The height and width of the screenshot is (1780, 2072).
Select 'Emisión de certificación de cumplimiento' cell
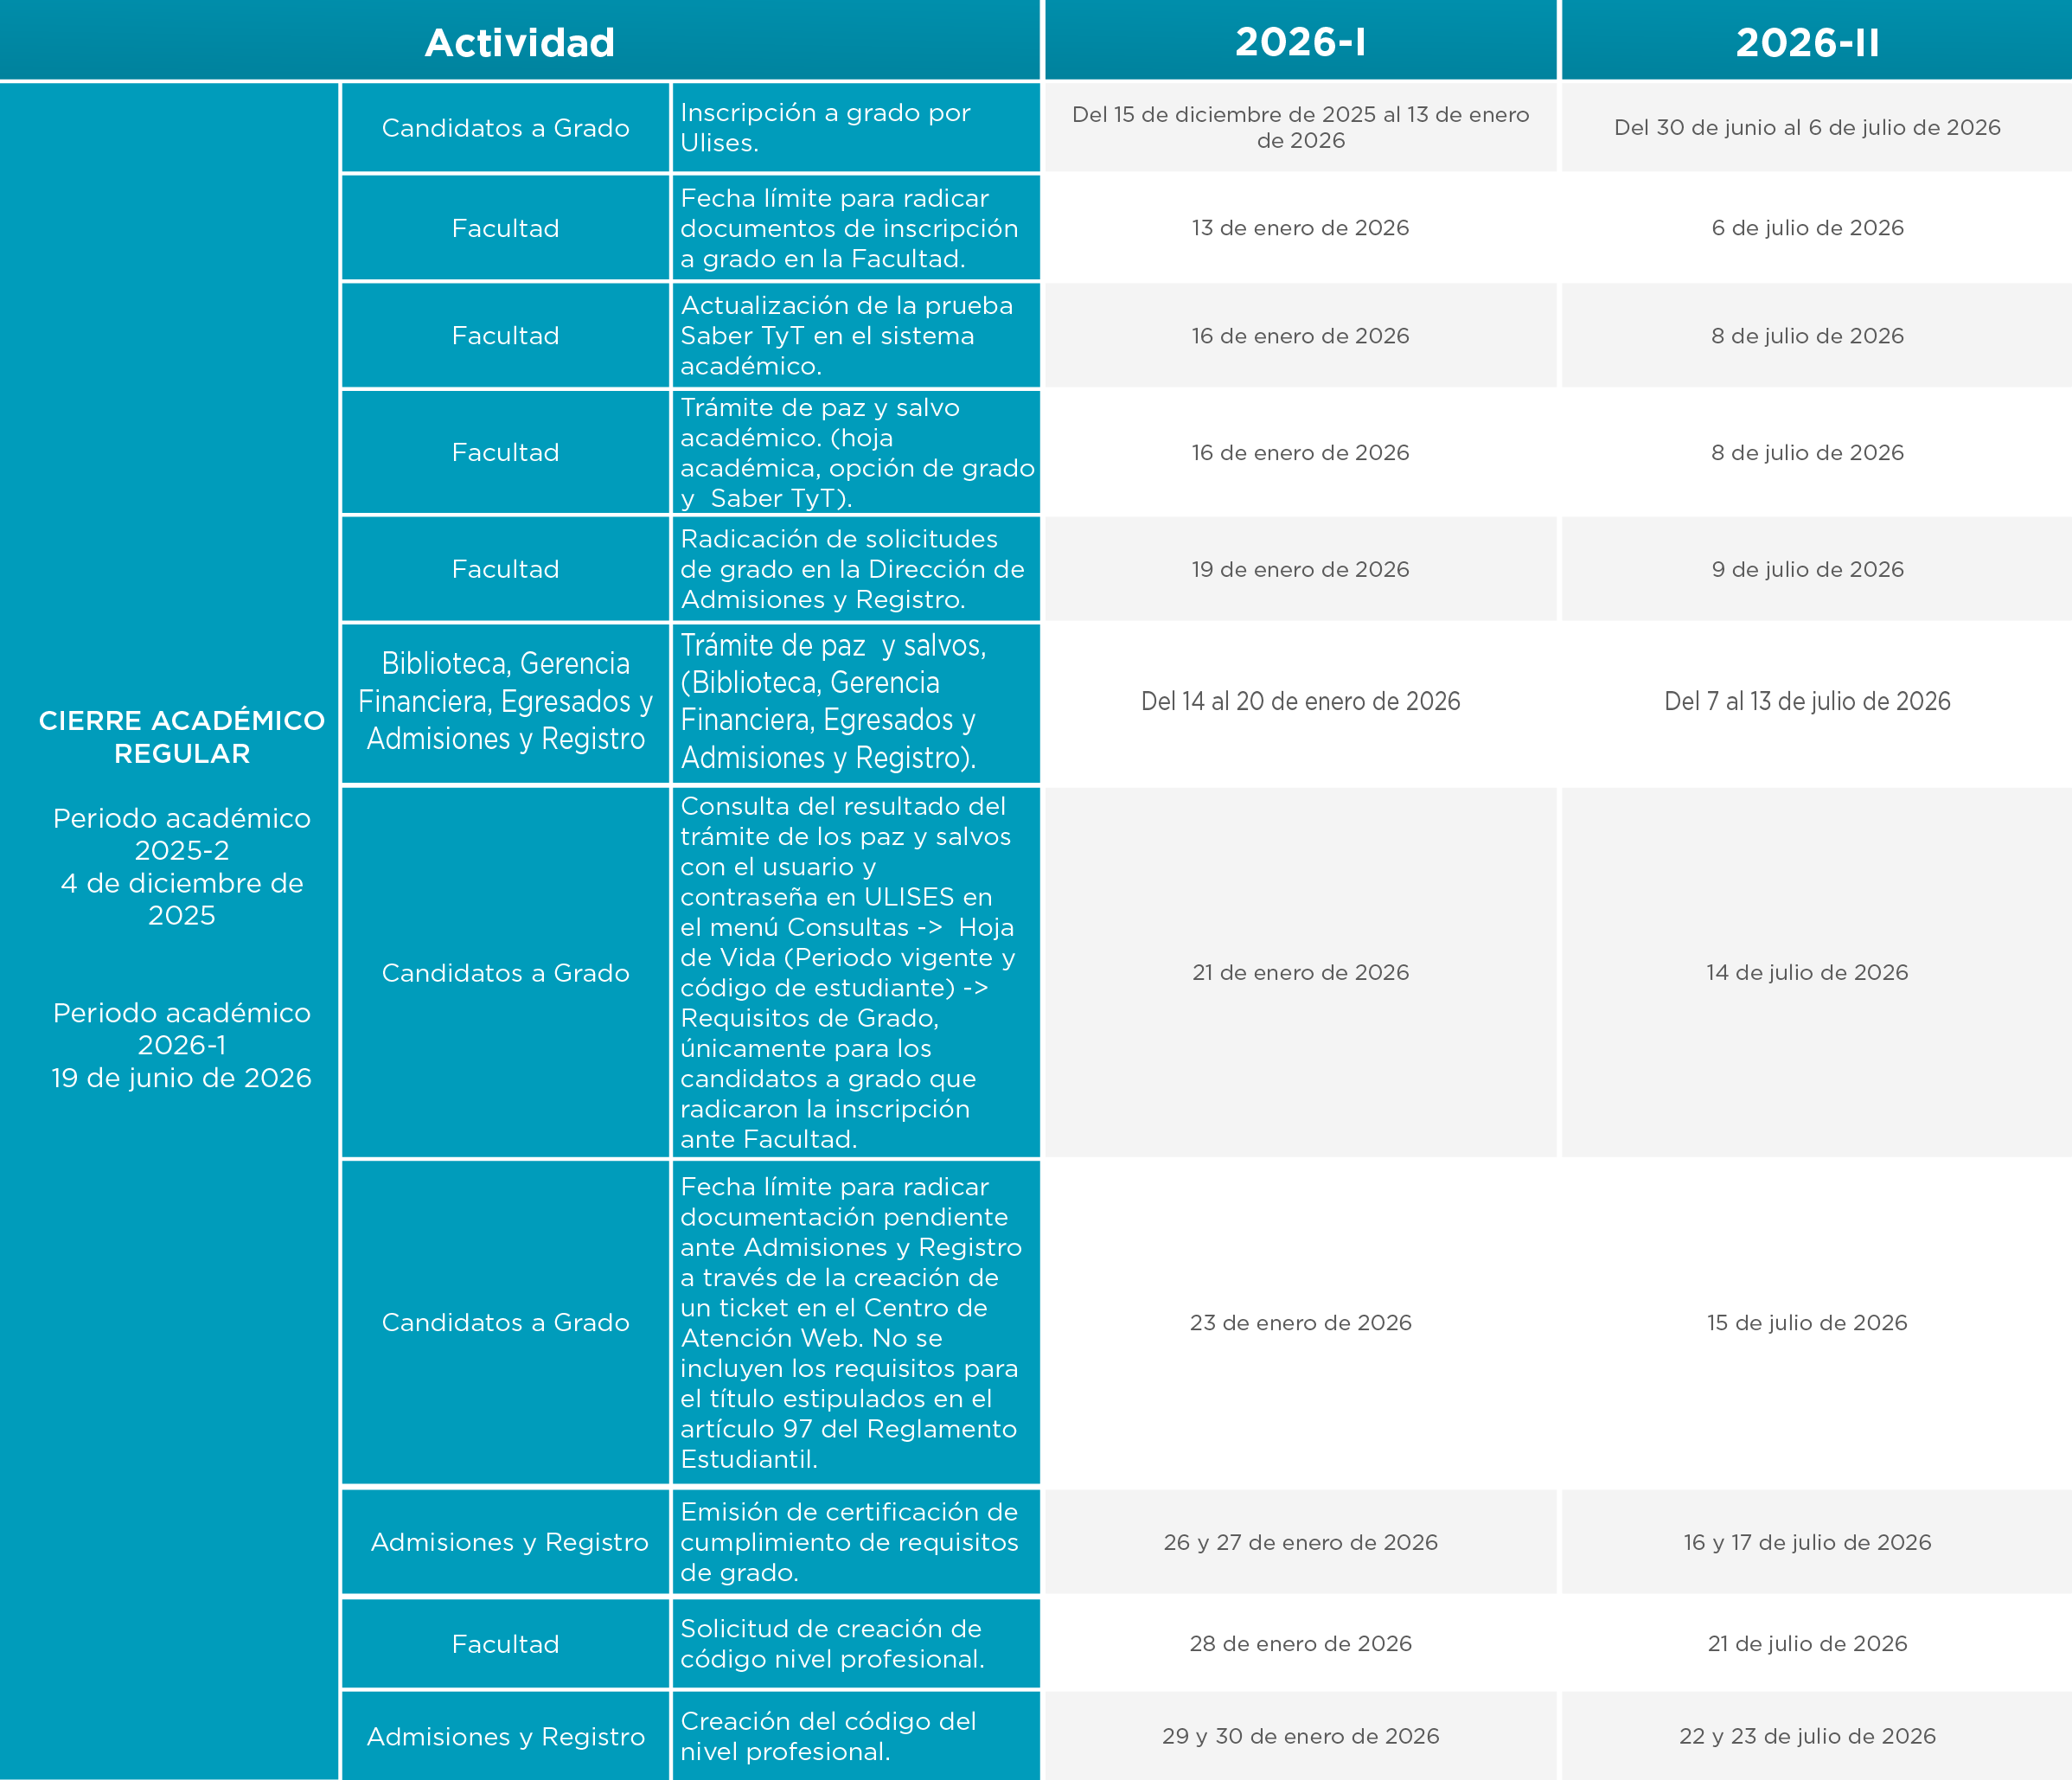point(856,1542)
